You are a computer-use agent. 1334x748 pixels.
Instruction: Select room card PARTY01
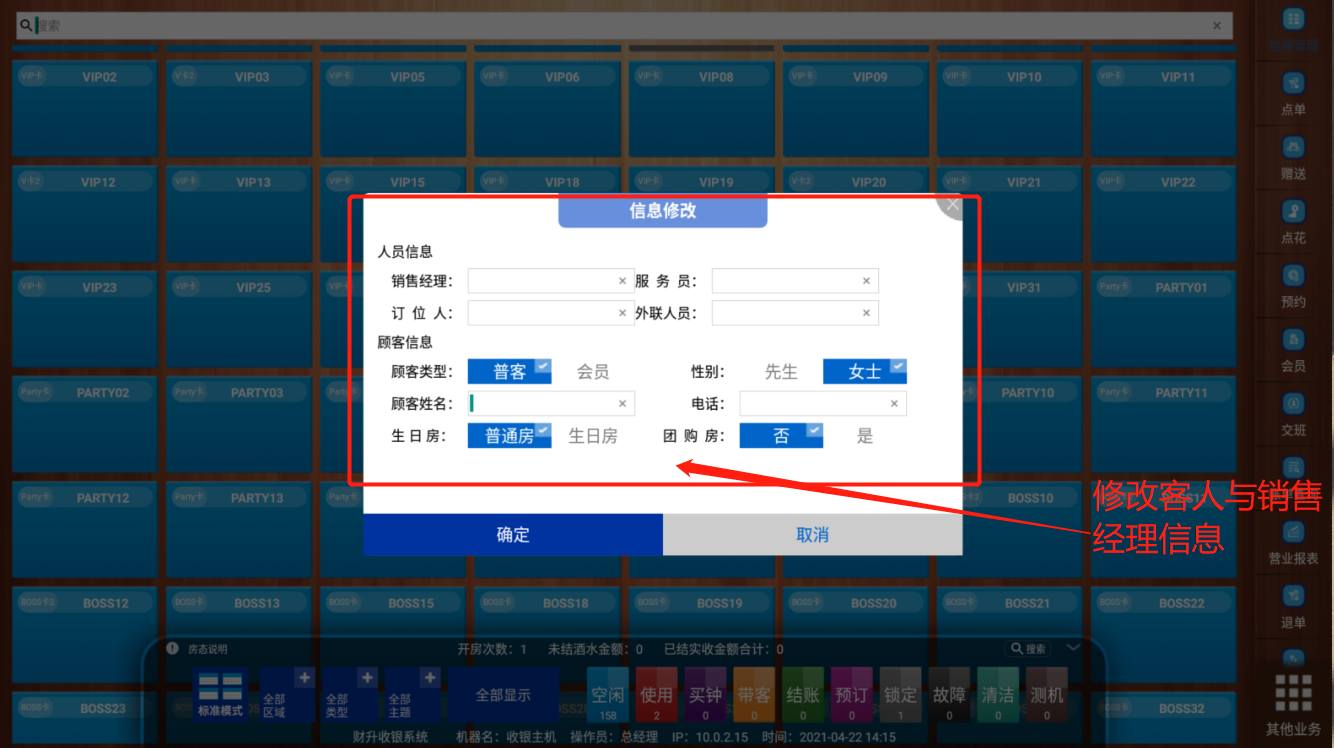[1163, 318]
